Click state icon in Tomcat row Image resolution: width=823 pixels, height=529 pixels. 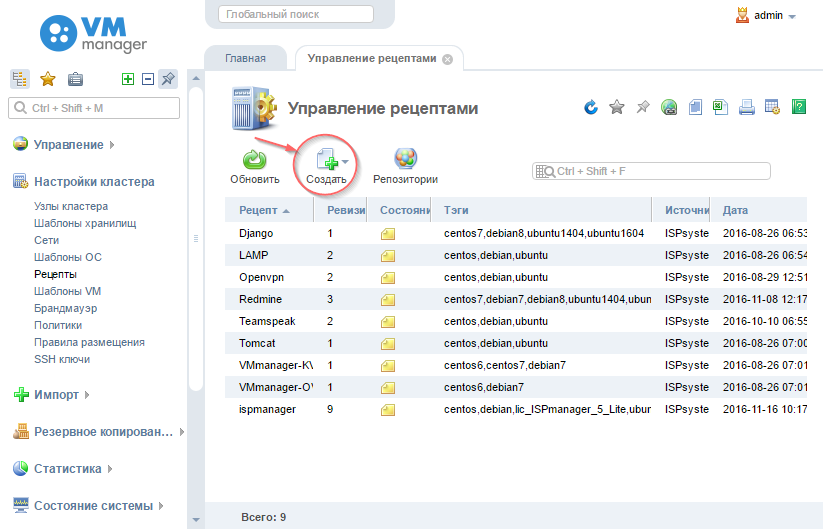388,344
